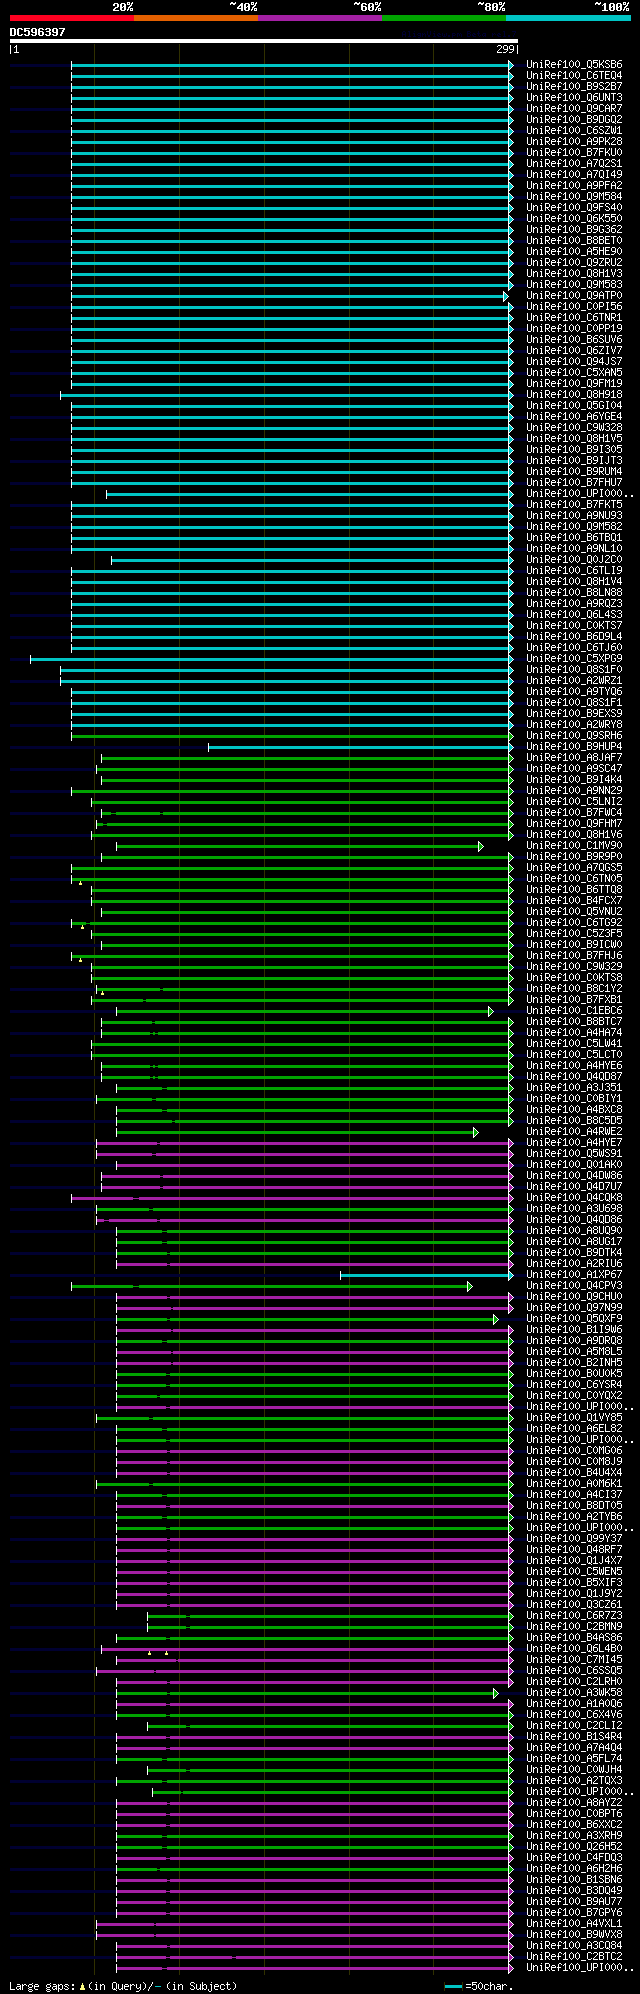Click the short cyan bar of UniRef100_A1XP67
Screen dimensions: 640x1994
pyautogui.click(x=426, y=1275)
